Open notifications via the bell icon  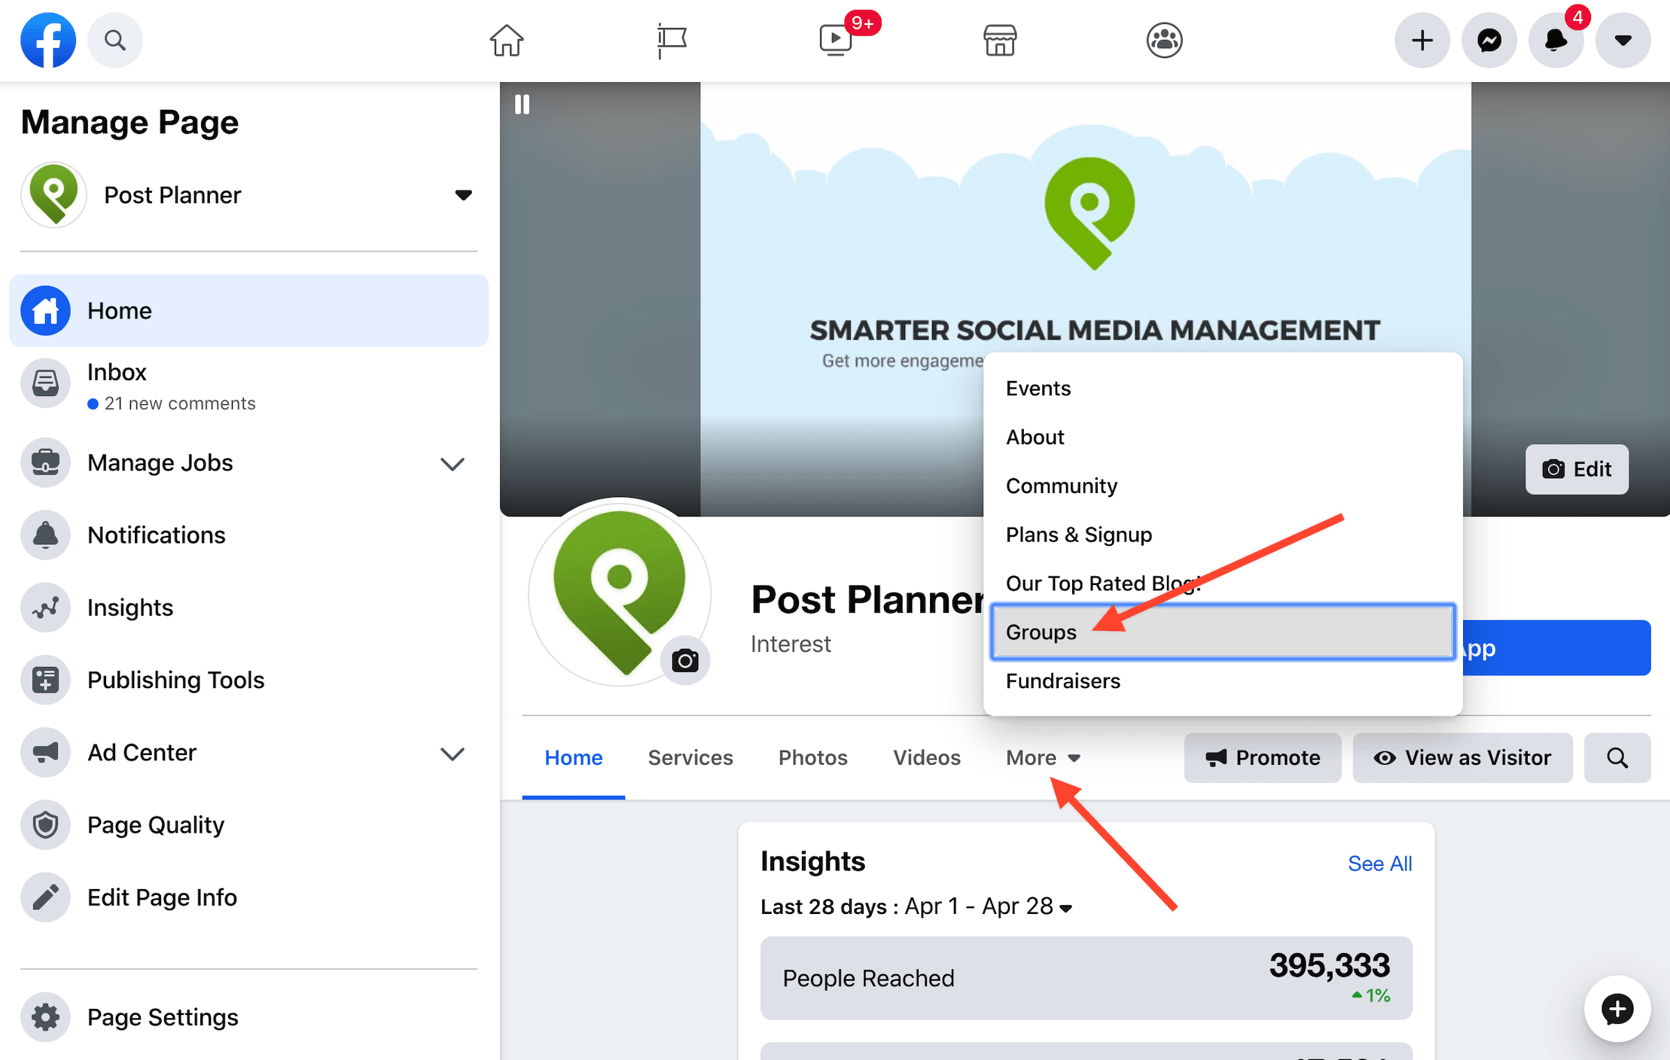[1556, 40]
